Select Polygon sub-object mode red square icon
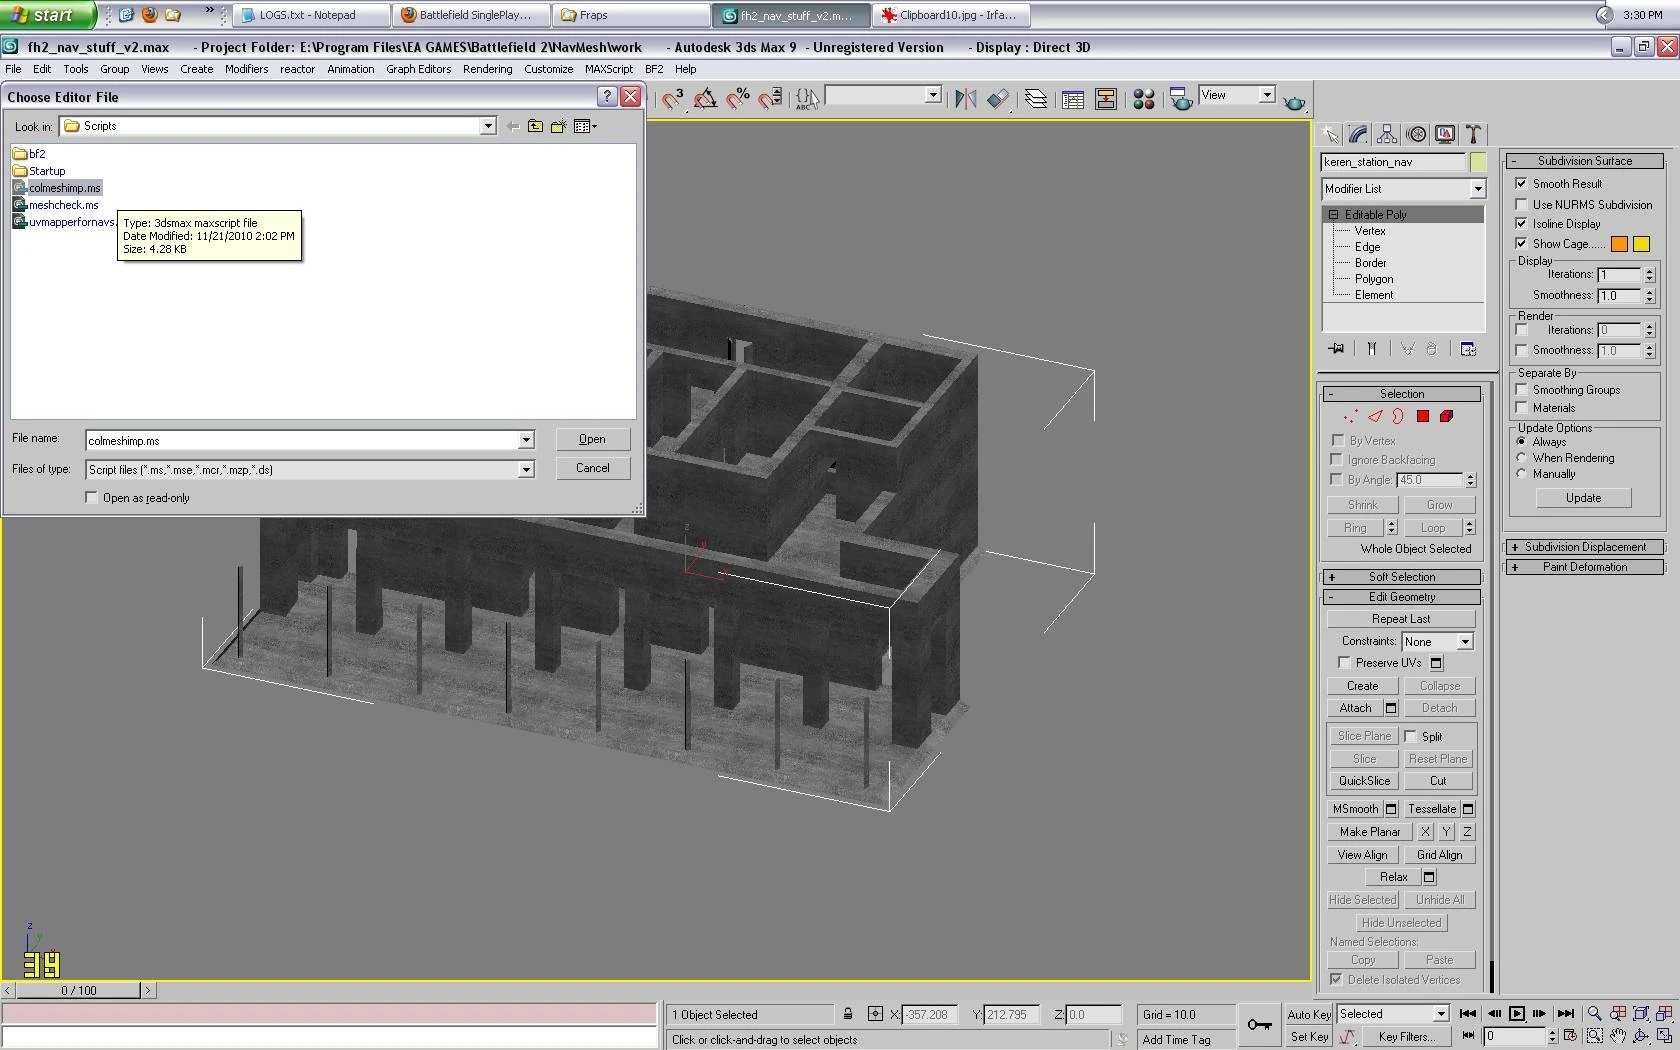The image size is (1680, 1050). (x=1422, y=417)
